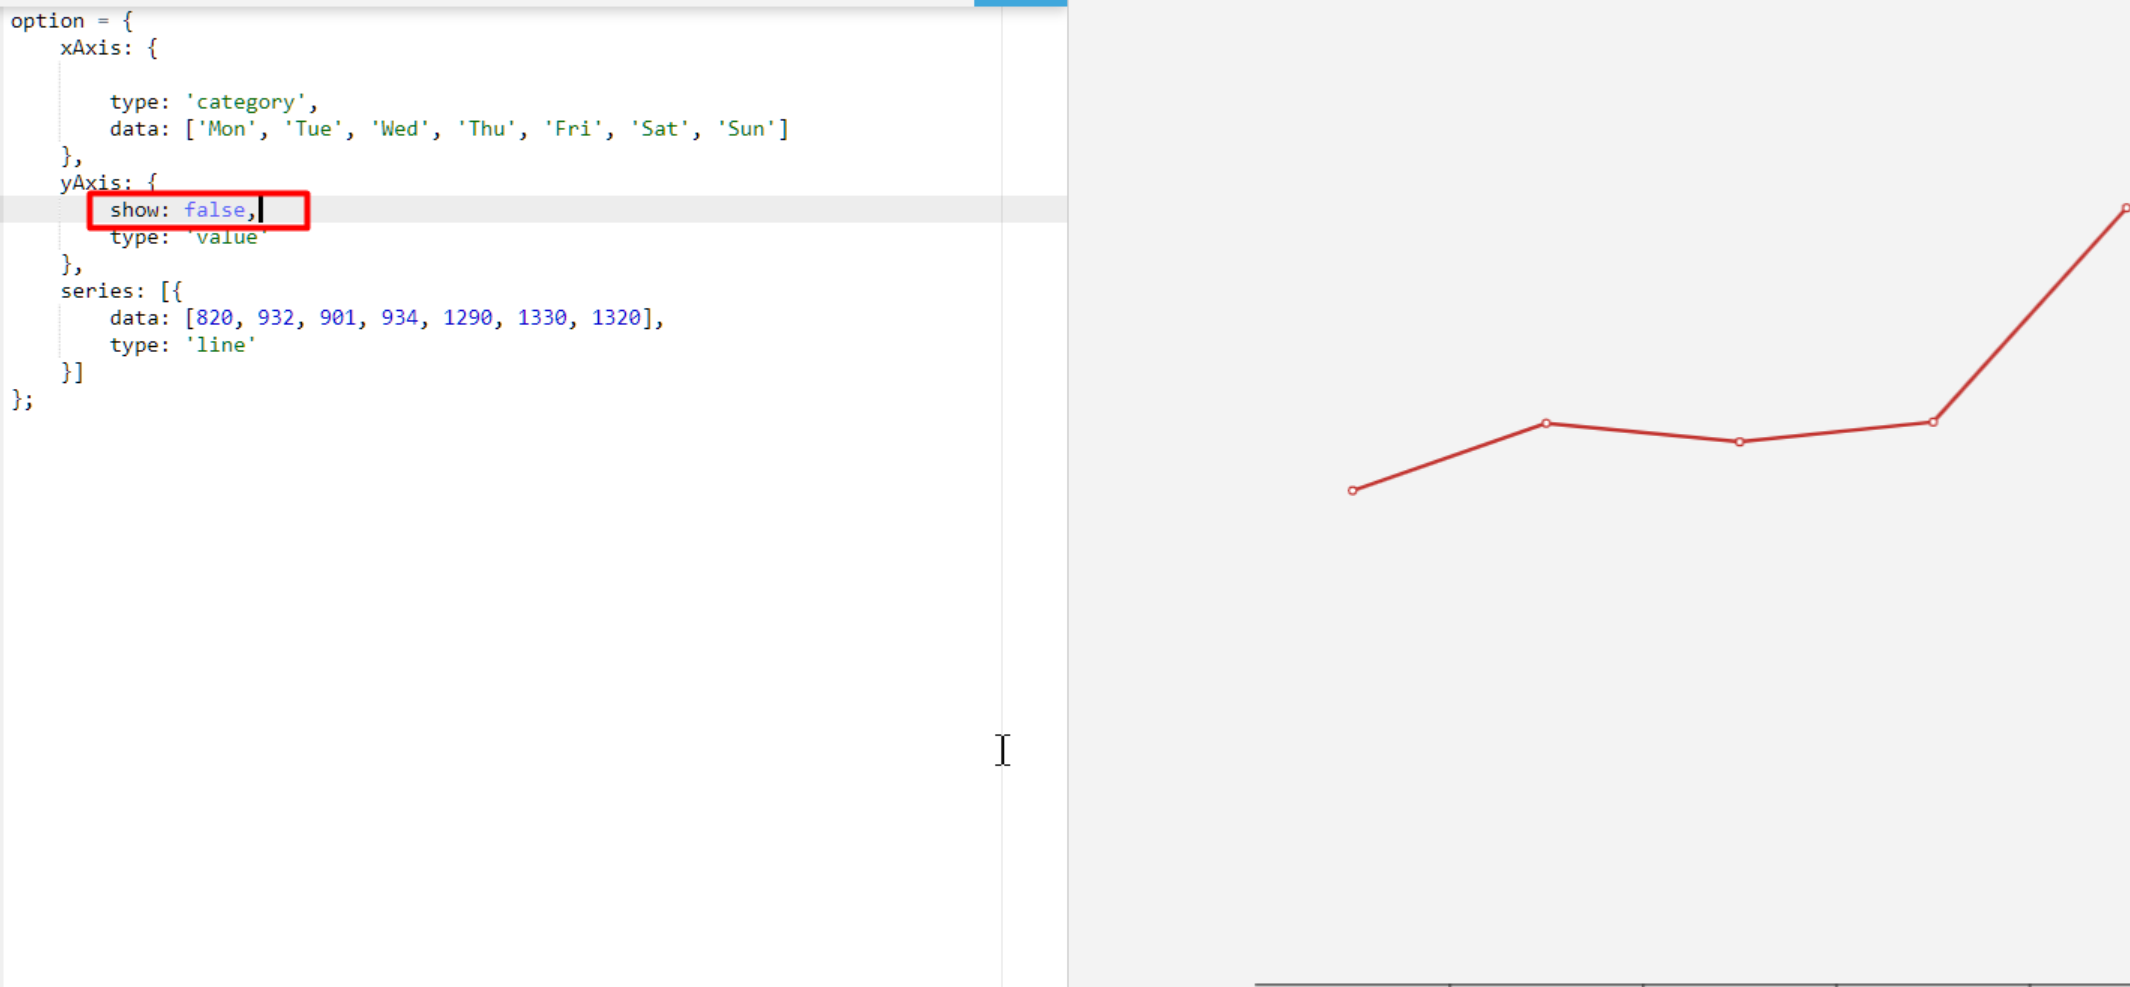Click 'Sat' in xAxis data array
2130x987 pixels.
click(x=660, y=129)
